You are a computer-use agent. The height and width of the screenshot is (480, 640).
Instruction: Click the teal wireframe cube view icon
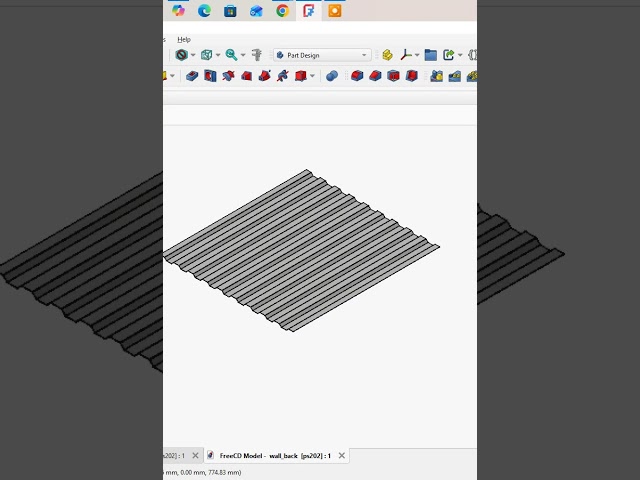click(207, 55)
